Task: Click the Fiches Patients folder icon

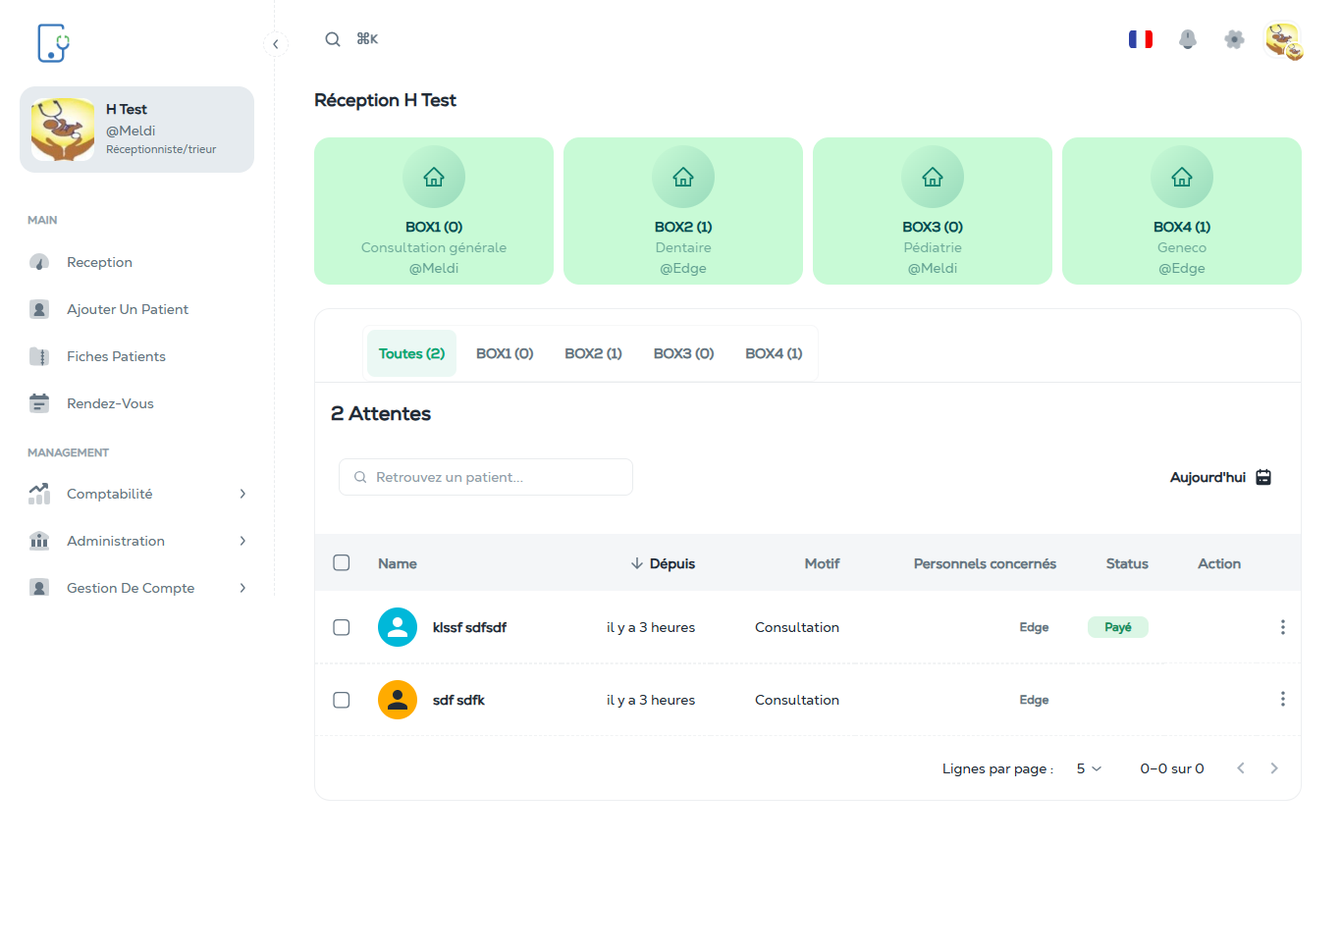Action: pos(39,356)
